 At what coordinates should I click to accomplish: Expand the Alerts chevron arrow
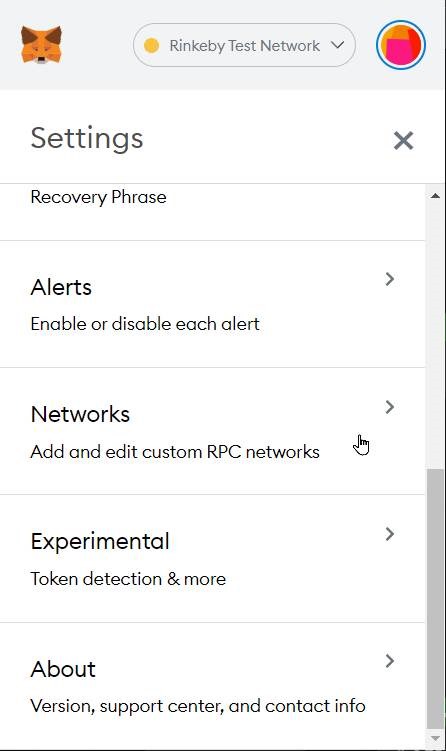389,279
